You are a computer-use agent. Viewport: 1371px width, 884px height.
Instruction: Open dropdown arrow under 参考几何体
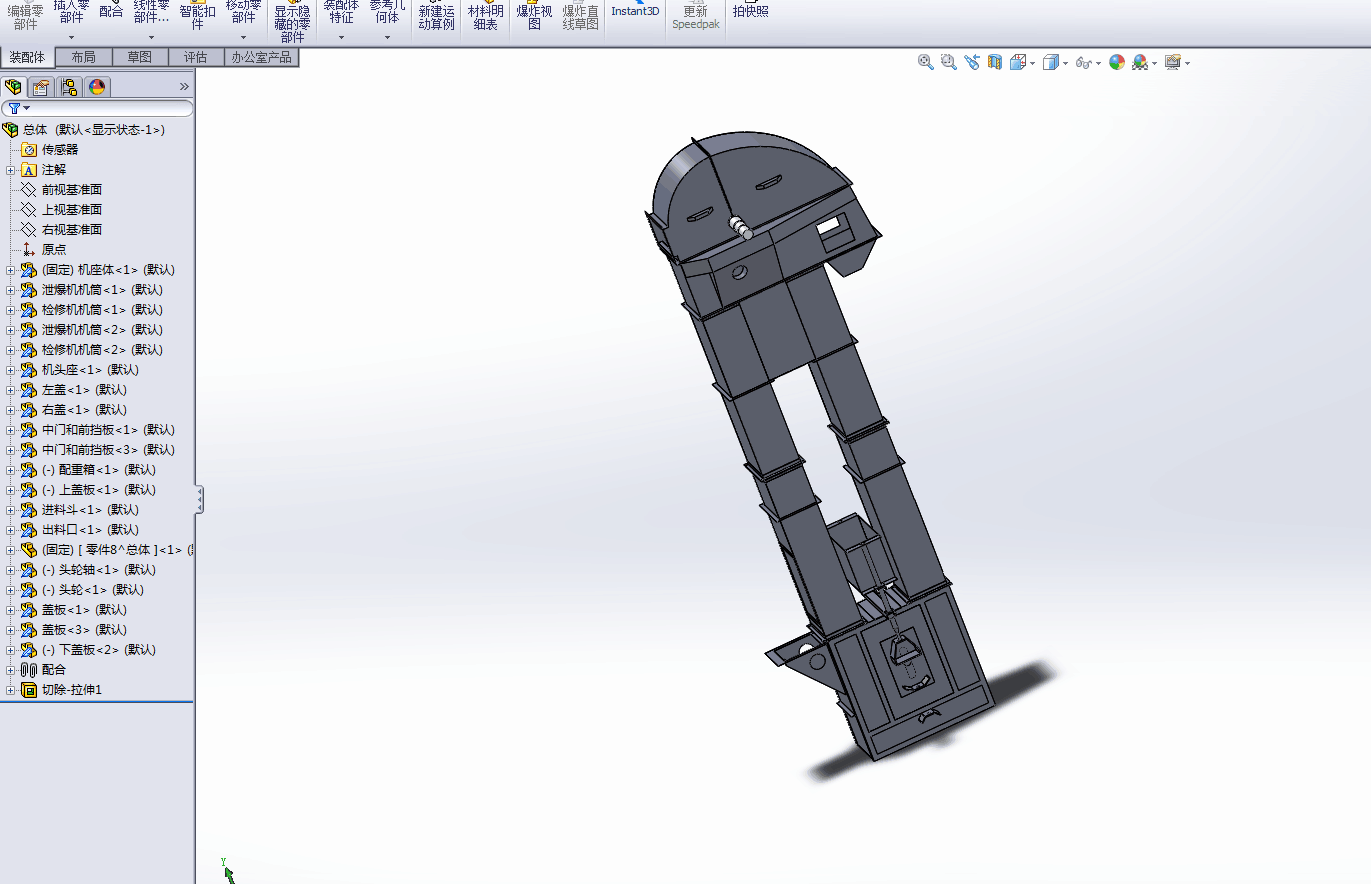388,38
